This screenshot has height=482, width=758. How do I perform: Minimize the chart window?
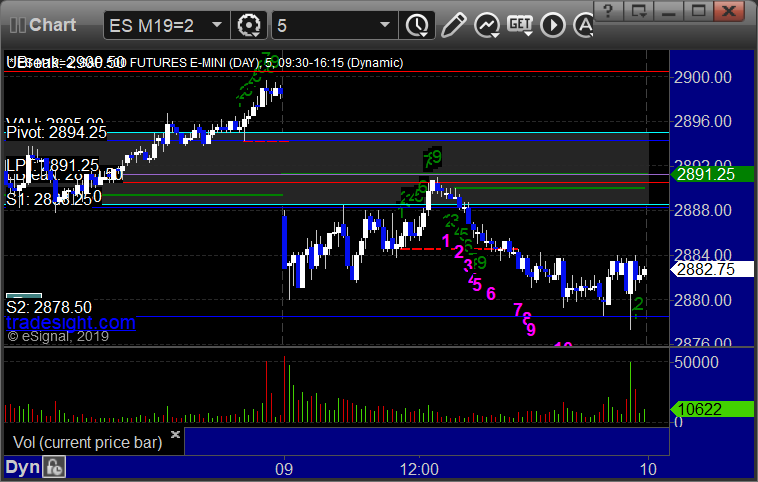pos(668,11)
